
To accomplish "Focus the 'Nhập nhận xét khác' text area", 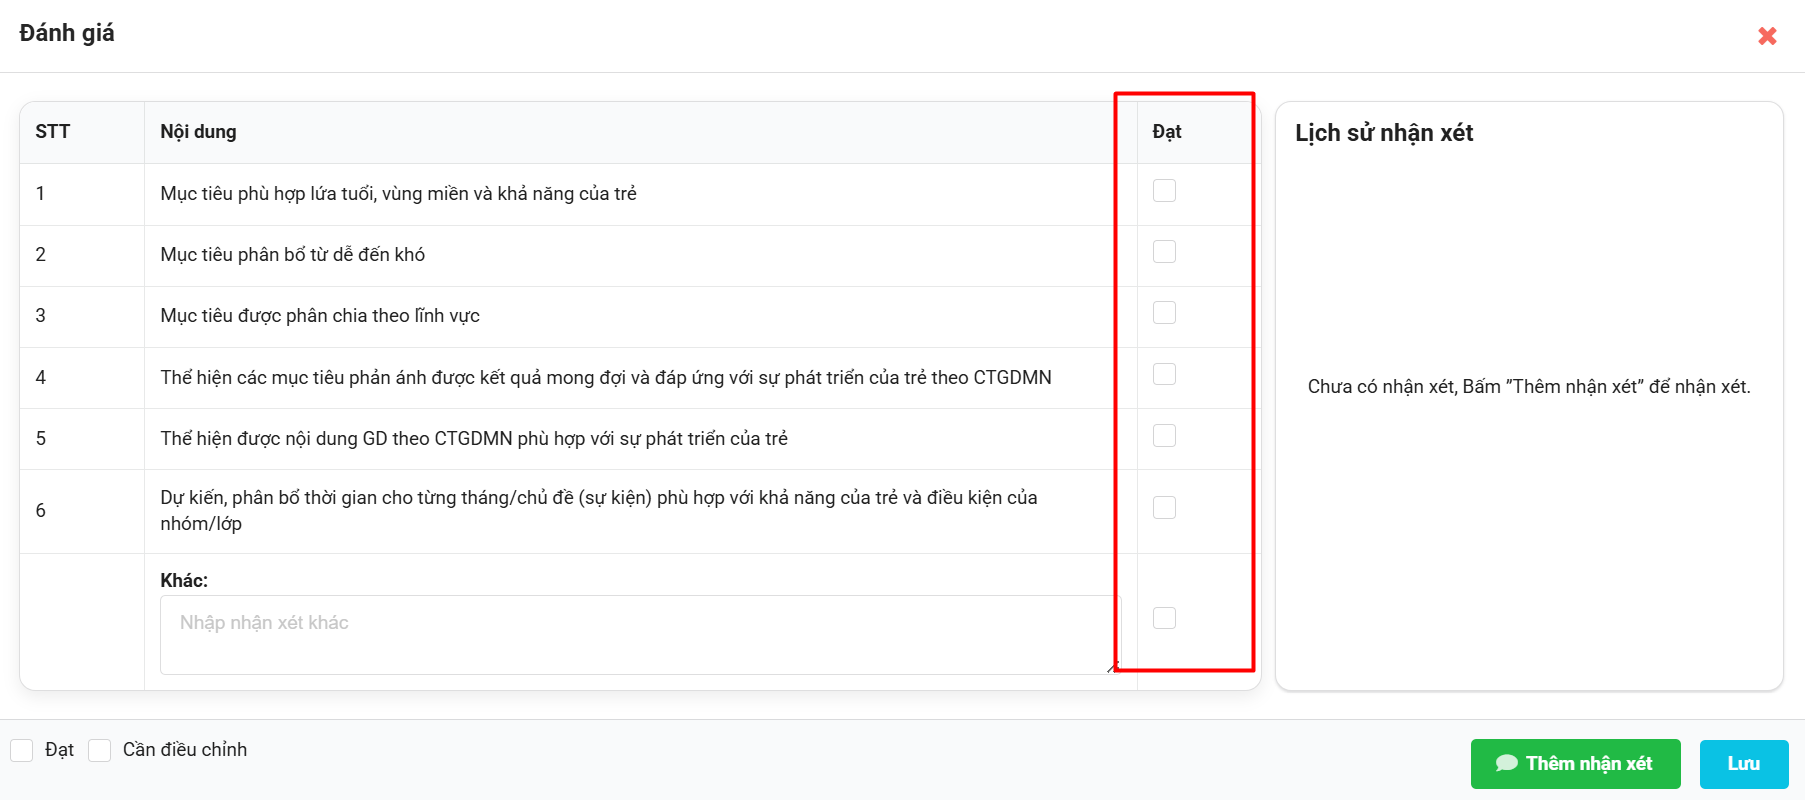I will coord(640,635).
